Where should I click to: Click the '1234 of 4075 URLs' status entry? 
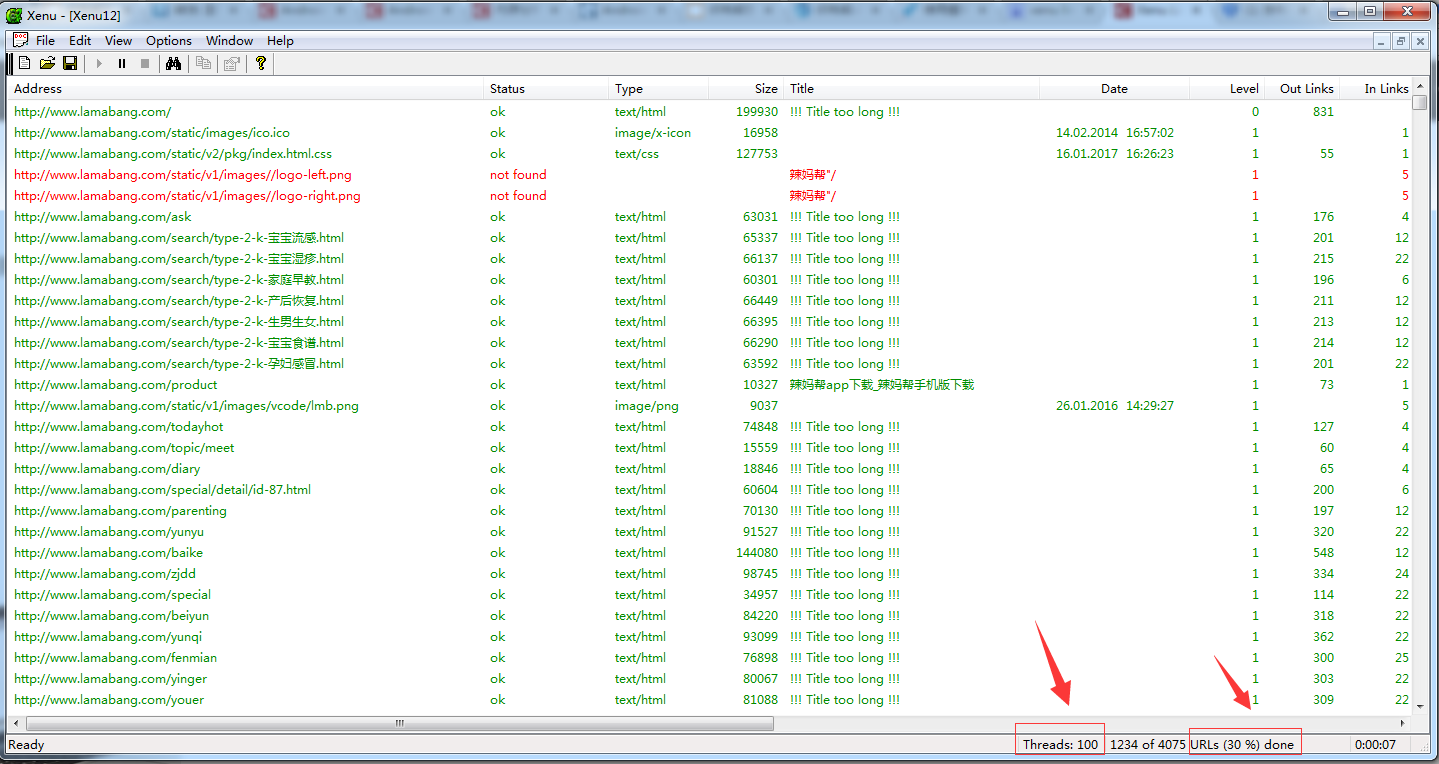[x=1202, y=745]
